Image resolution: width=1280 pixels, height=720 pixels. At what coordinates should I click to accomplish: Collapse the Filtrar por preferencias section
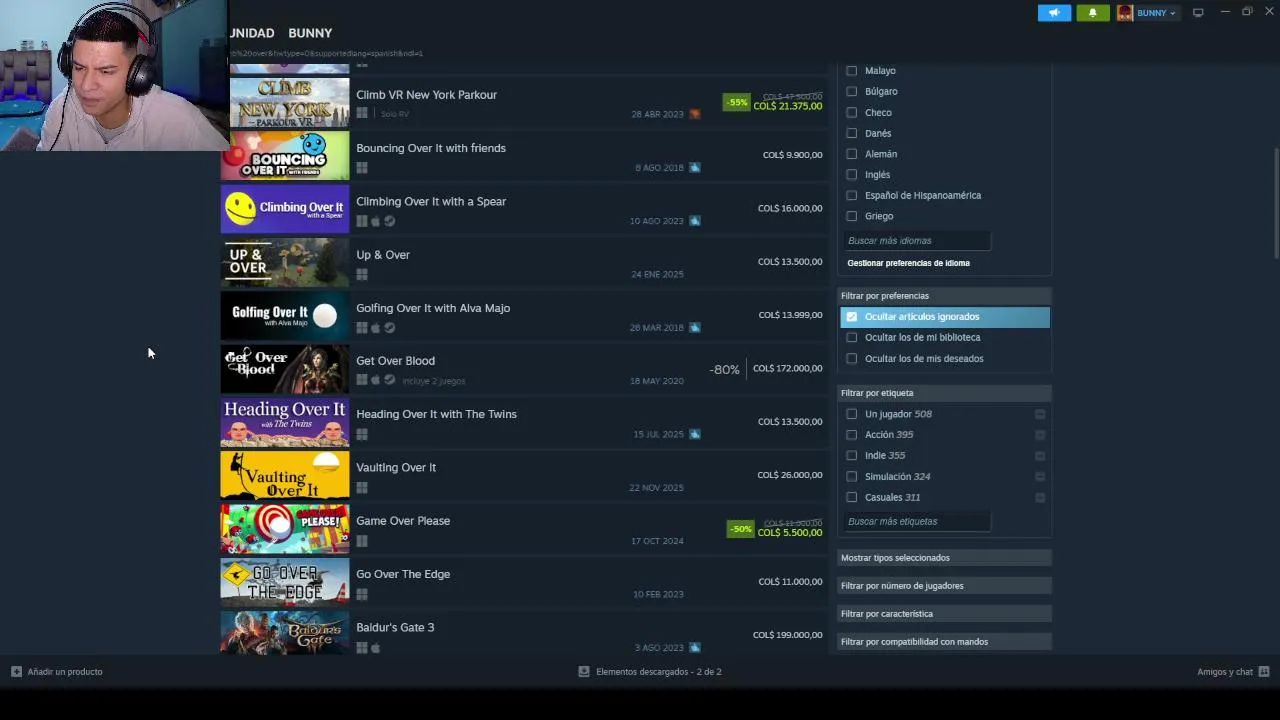click(x=944, y=296)
